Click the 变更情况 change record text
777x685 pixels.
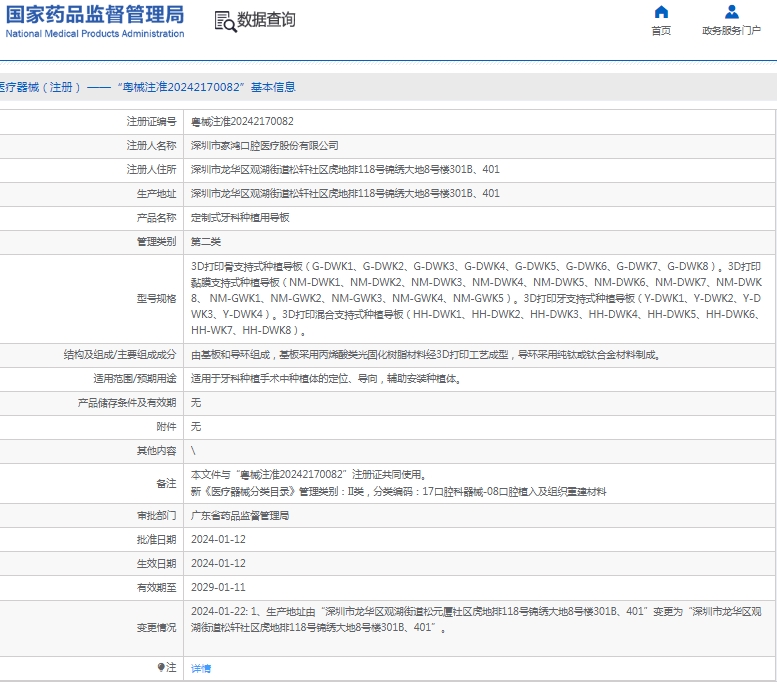tap(476, 620)
